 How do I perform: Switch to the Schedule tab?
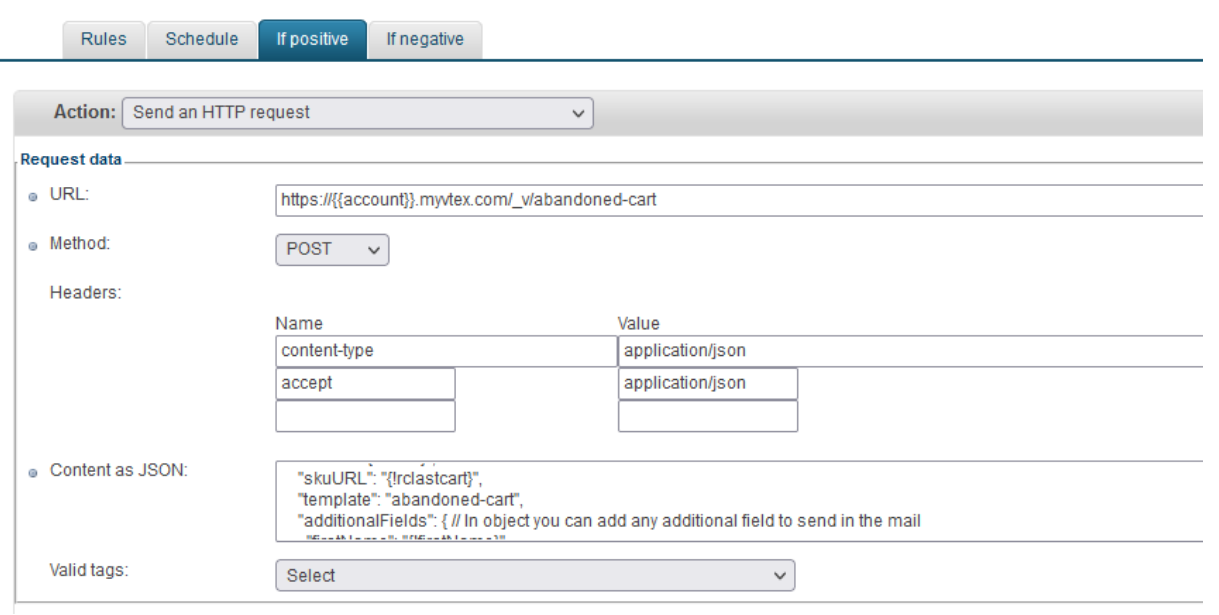(x=201, y=40)
